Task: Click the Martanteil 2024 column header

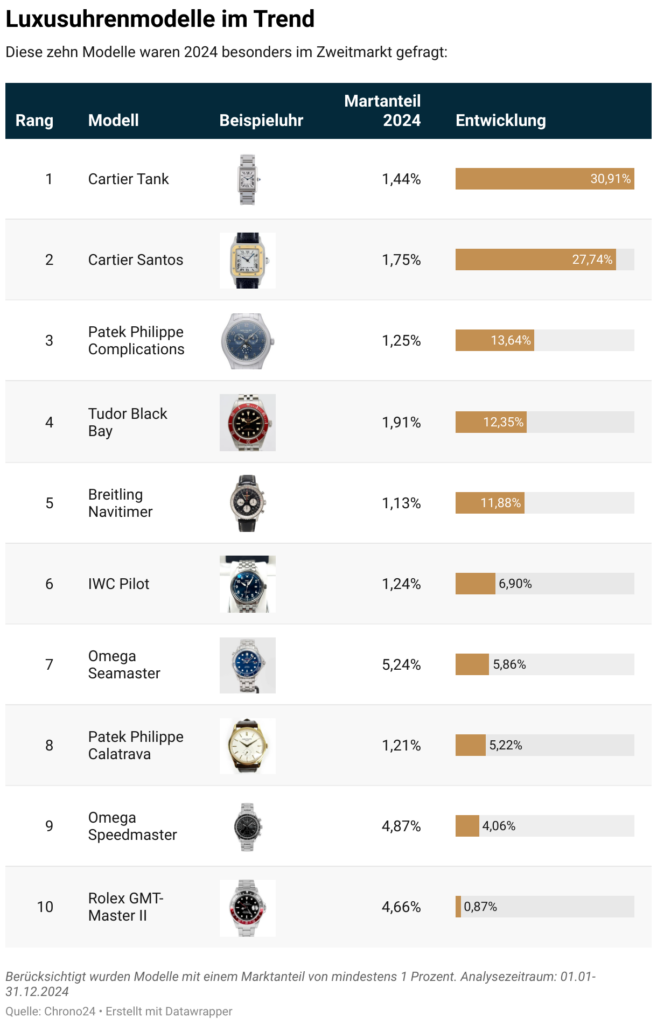Action: point(383,110)
